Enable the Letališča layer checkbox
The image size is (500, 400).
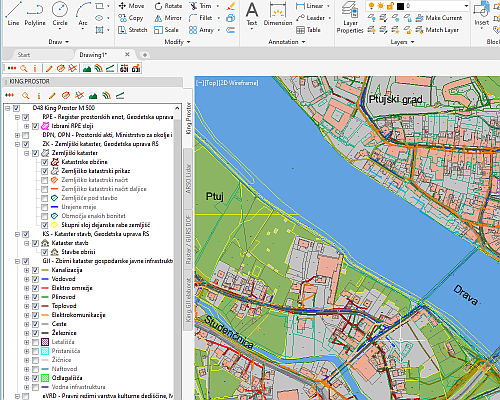coord(35,342)
